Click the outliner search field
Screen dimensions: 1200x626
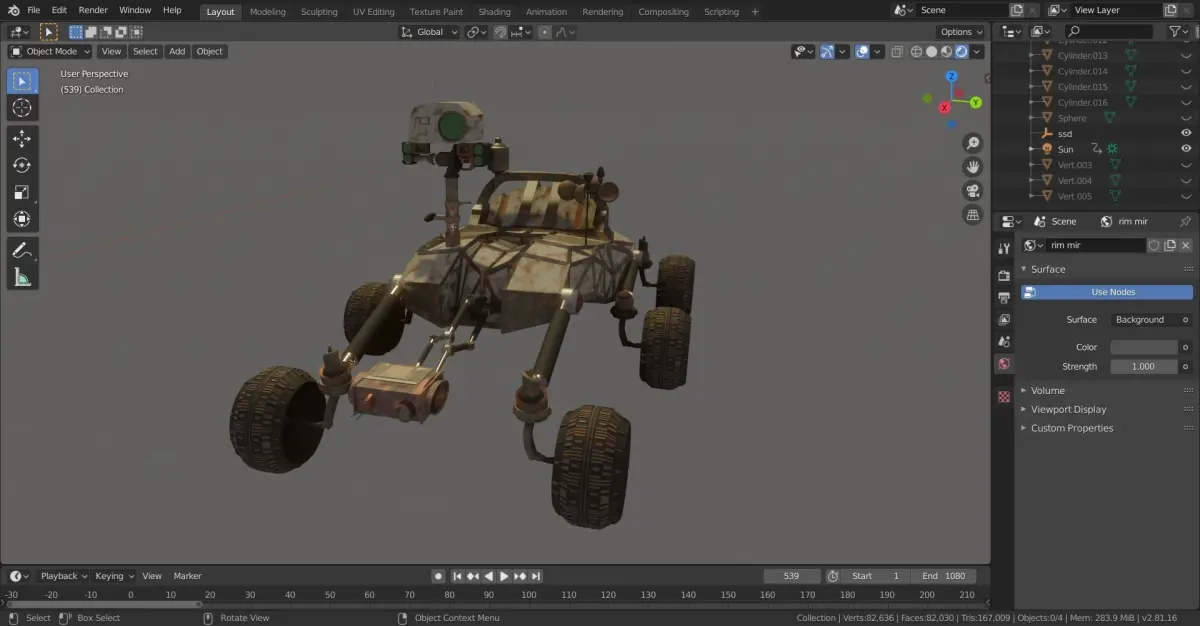[x=1111, y=32]
